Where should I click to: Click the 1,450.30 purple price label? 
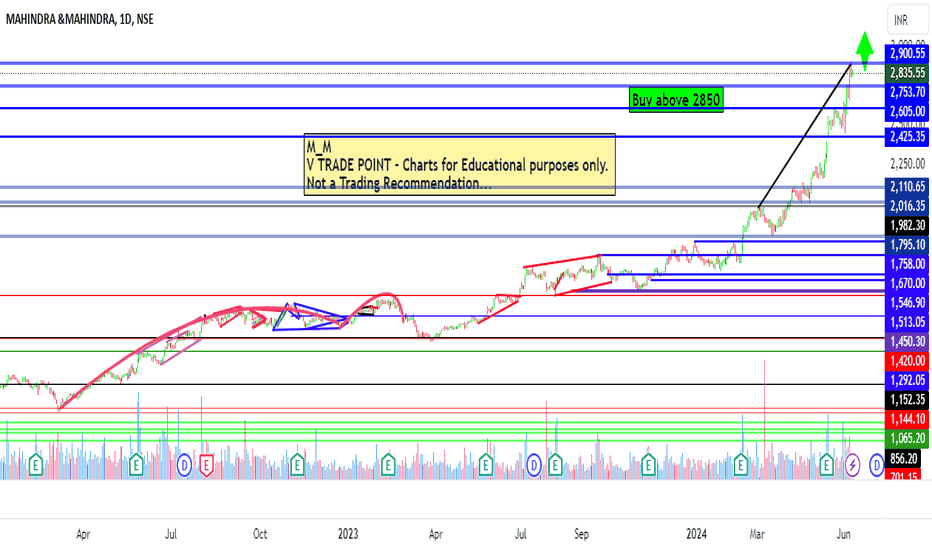(x=907, y=341)
